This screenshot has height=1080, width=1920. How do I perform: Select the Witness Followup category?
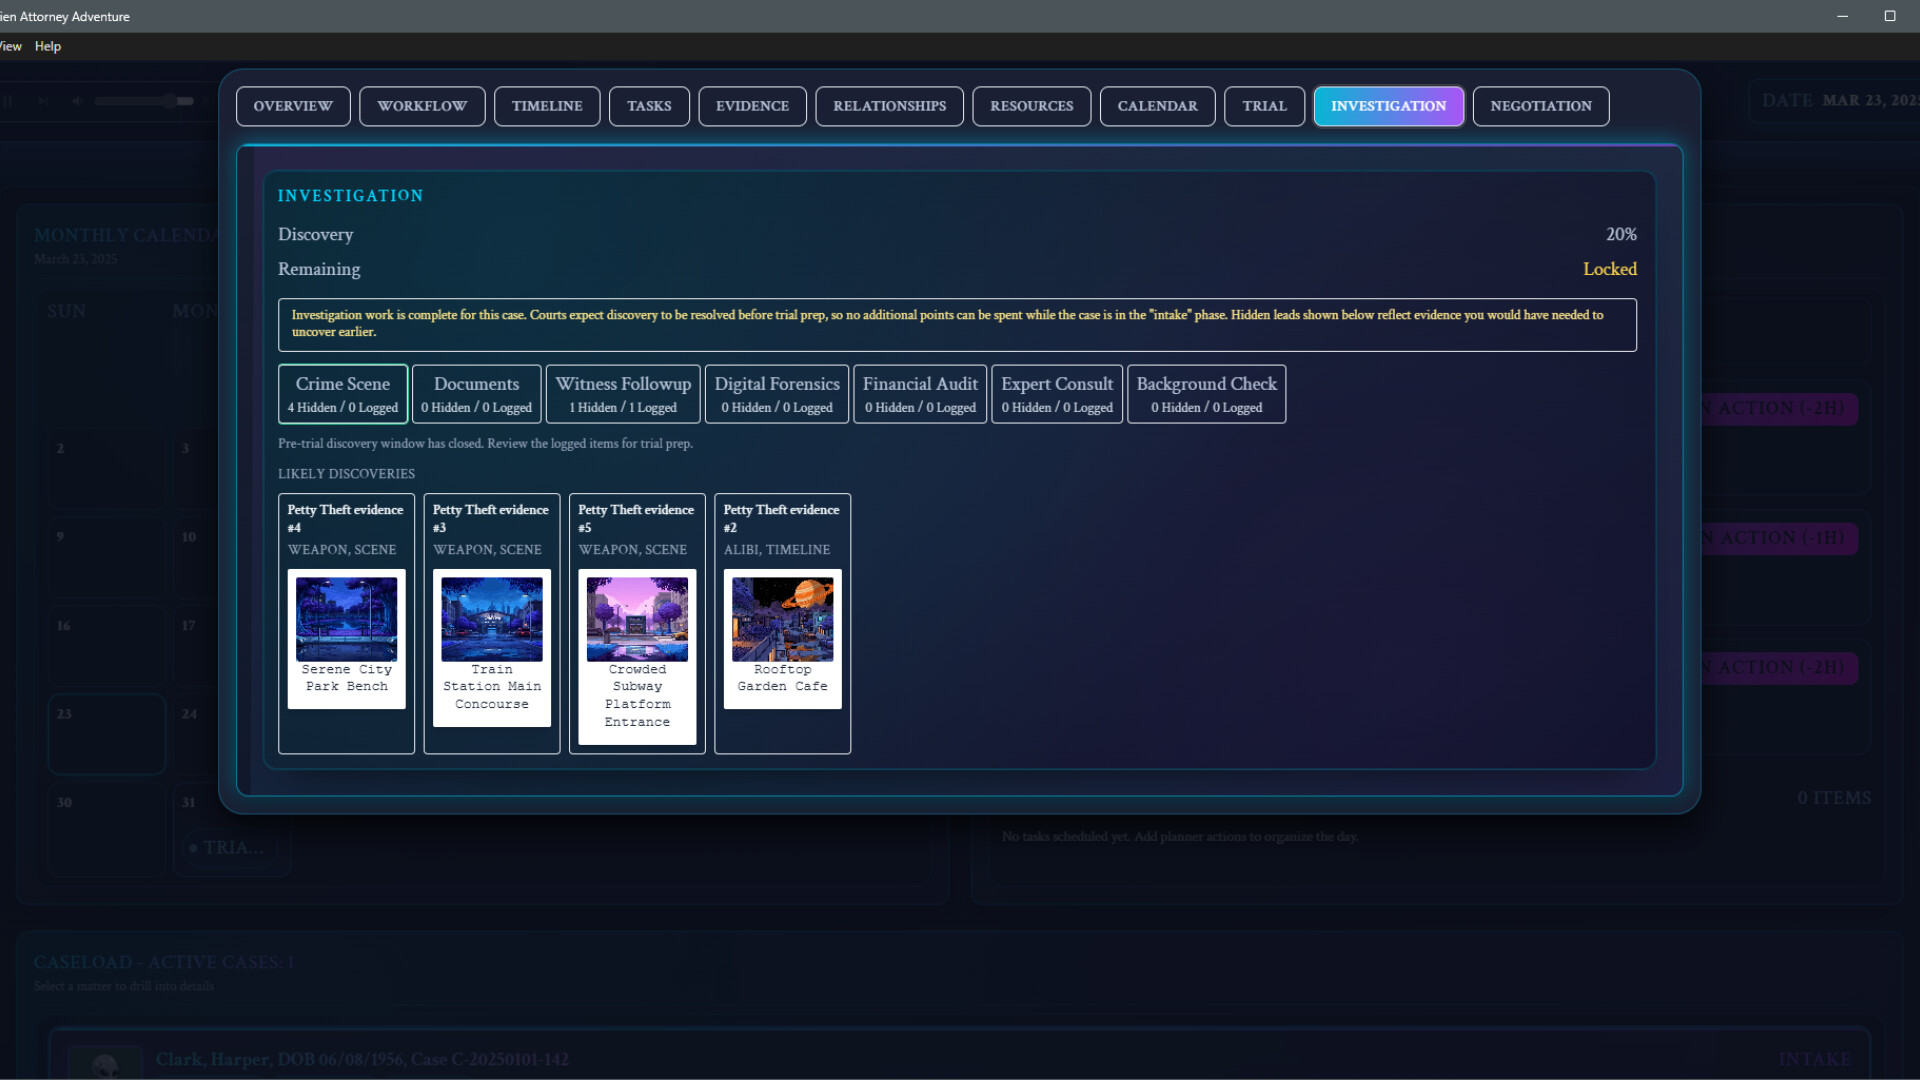click(x=622, y=393)
